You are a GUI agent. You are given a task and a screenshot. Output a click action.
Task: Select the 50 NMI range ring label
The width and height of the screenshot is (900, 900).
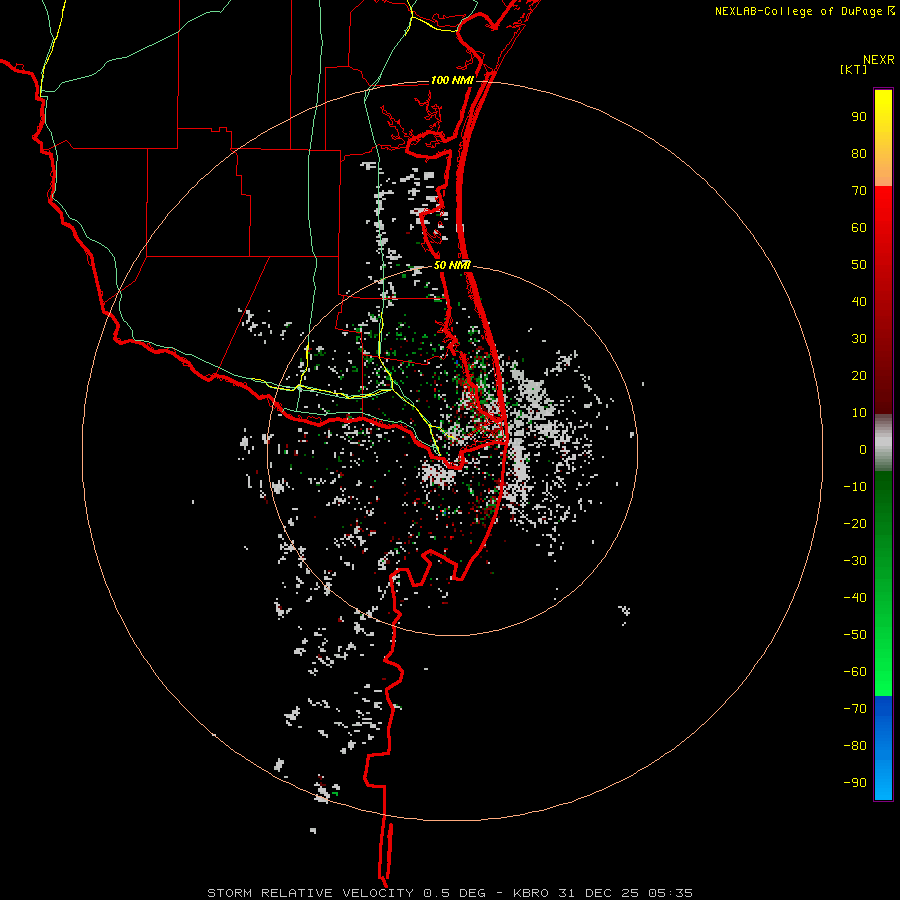(x=452, y=265)
